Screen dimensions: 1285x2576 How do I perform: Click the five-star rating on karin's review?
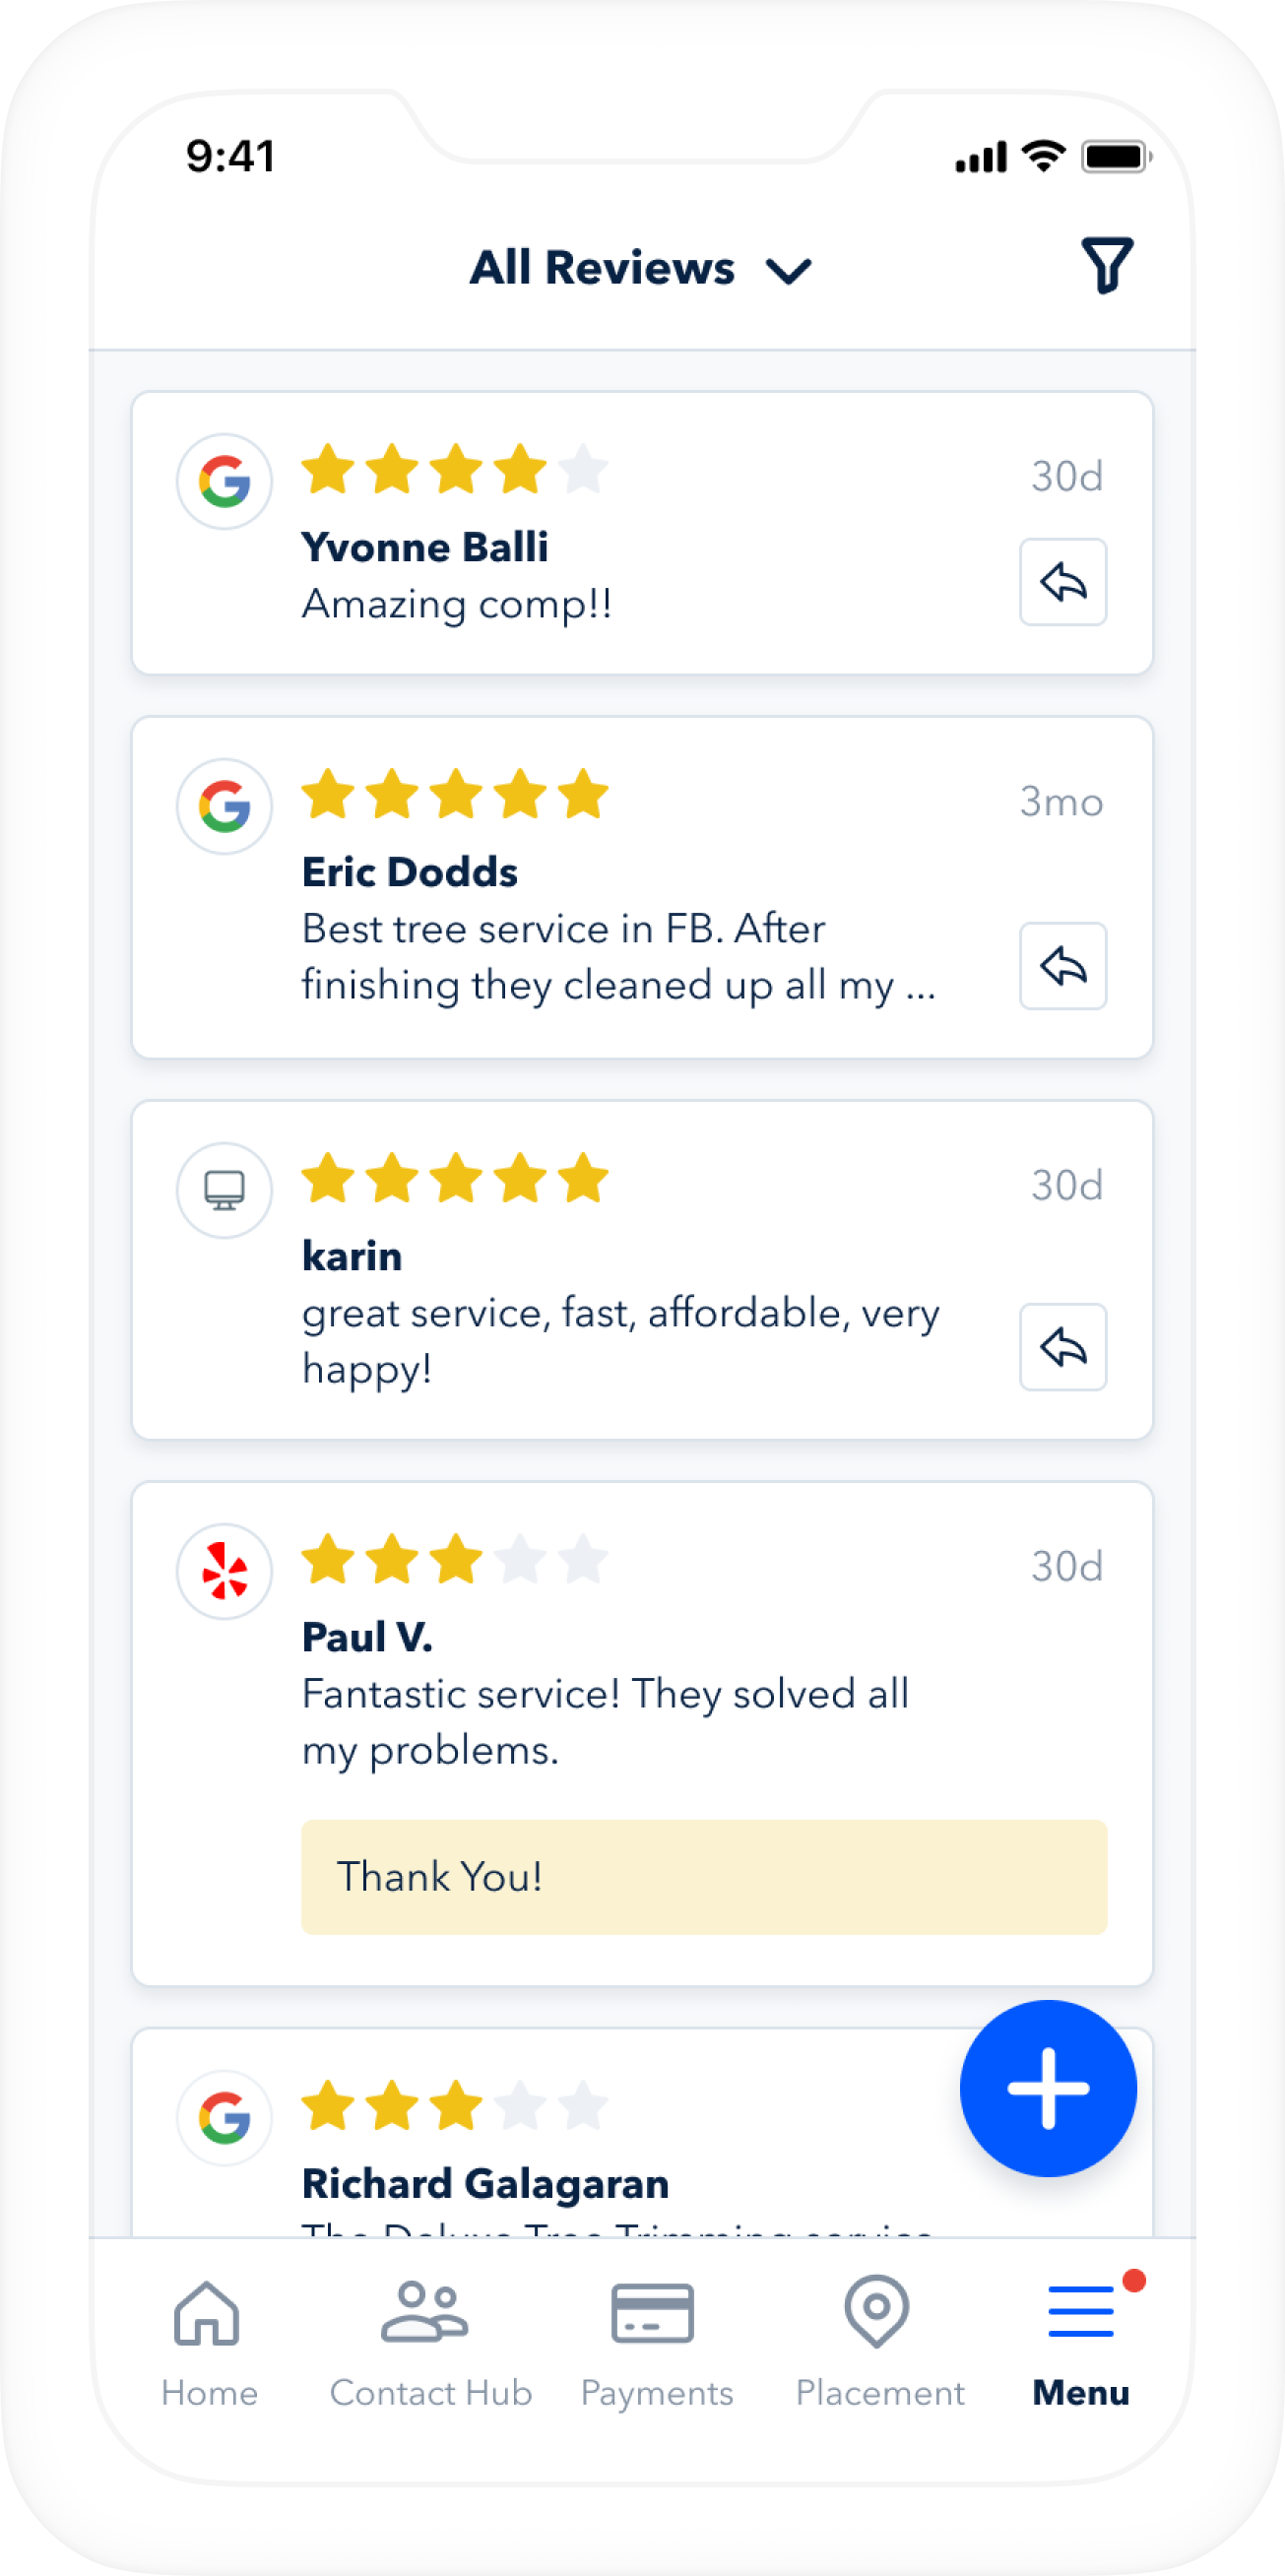click(455, 1177)
